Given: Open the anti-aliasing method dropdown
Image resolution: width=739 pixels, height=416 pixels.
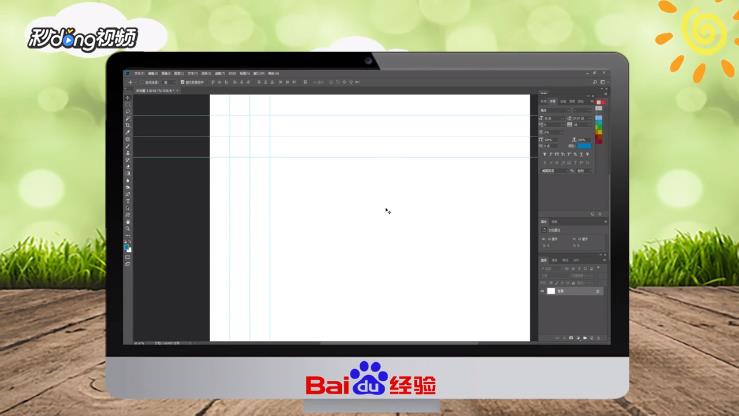Looking at the screenshot, I should tap(583, 171).
